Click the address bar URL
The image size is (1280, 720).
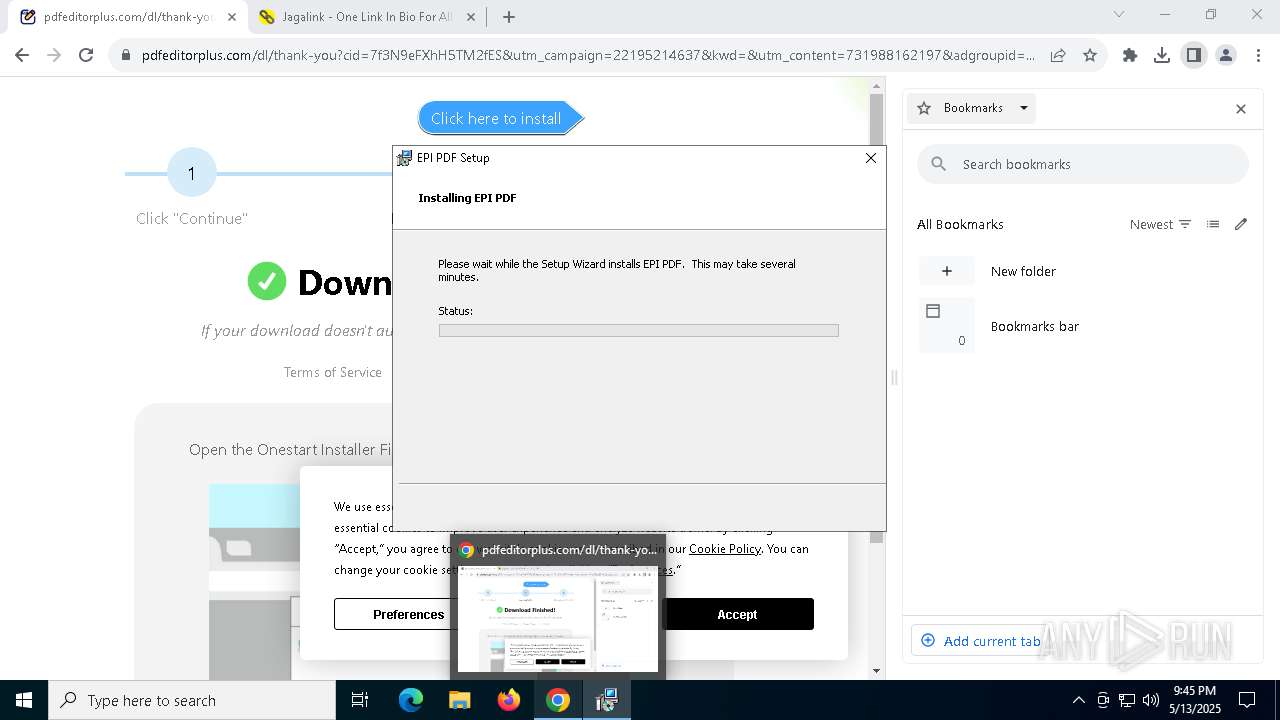tap(588, 56)
